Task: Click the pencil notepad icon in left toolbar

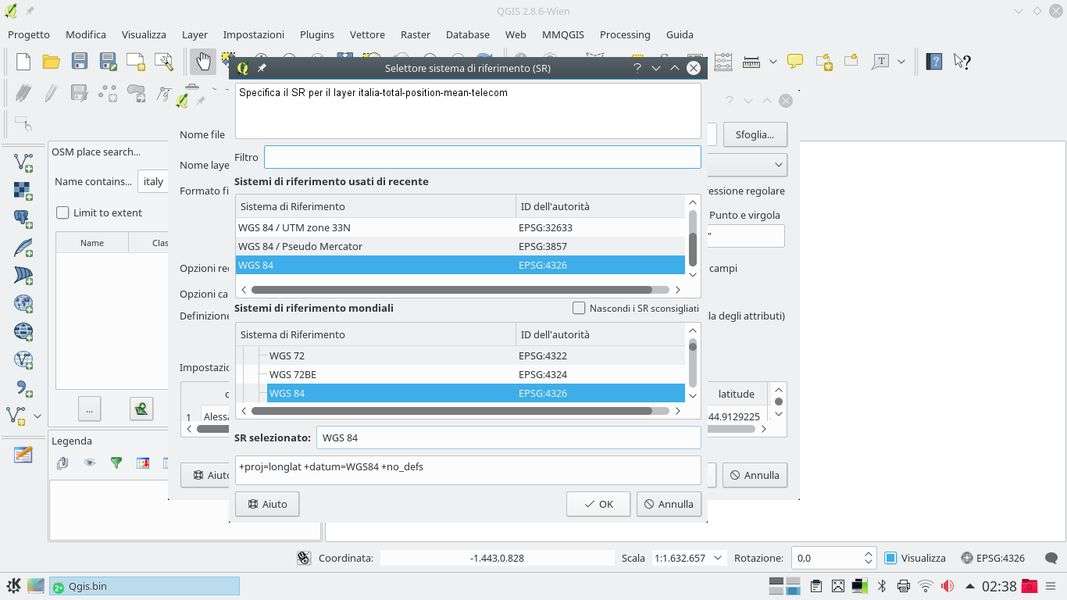Action: coord(22,454)
